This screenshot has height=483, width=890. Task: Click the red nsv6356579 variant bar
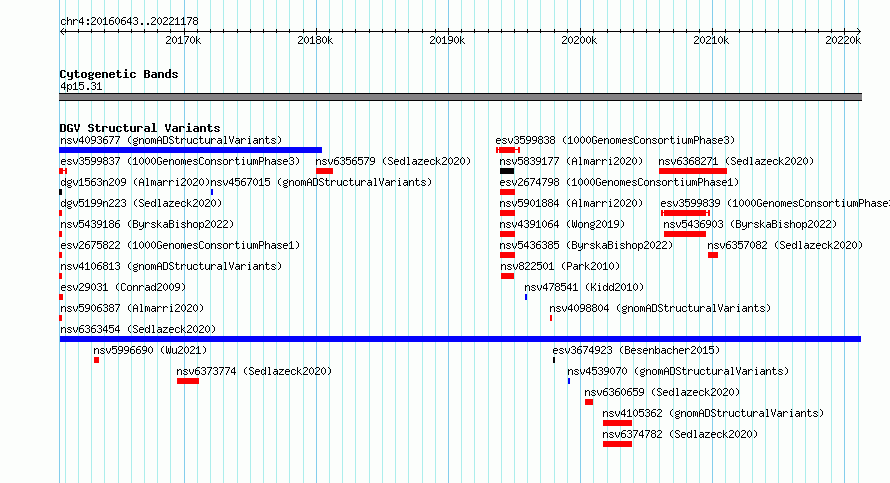pyautogui.click(x=325, y=171)
